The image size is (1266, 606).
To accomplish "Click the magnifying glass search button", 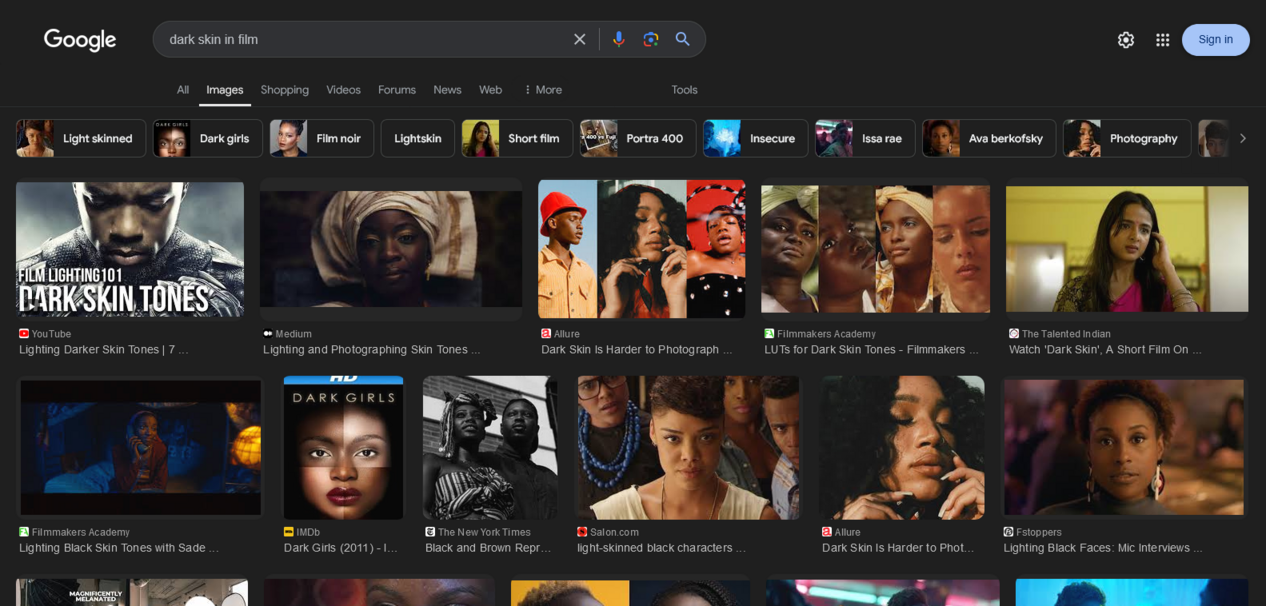I will click(x=683, y=39).
